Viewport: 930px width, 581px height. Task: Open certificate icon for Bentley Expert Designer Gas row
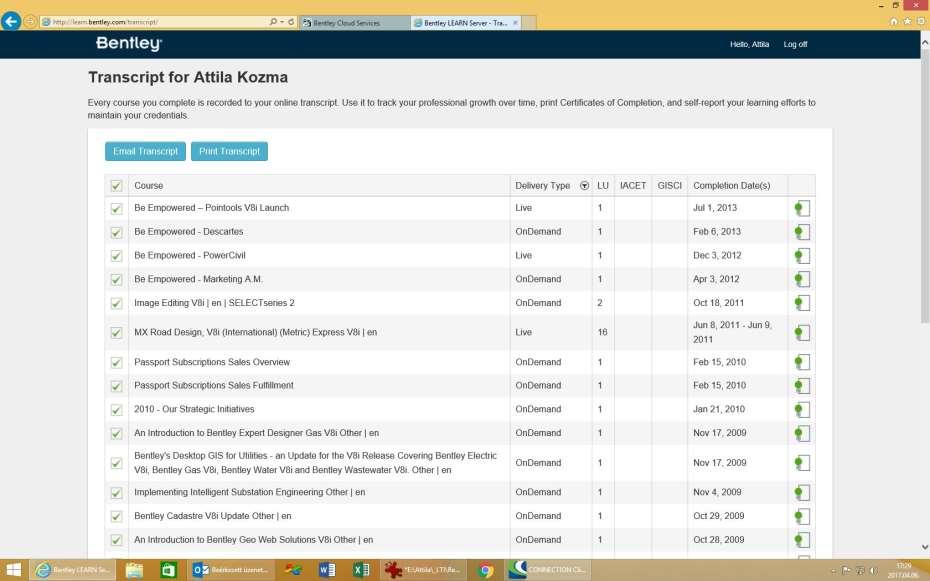[x=802, y=433]
